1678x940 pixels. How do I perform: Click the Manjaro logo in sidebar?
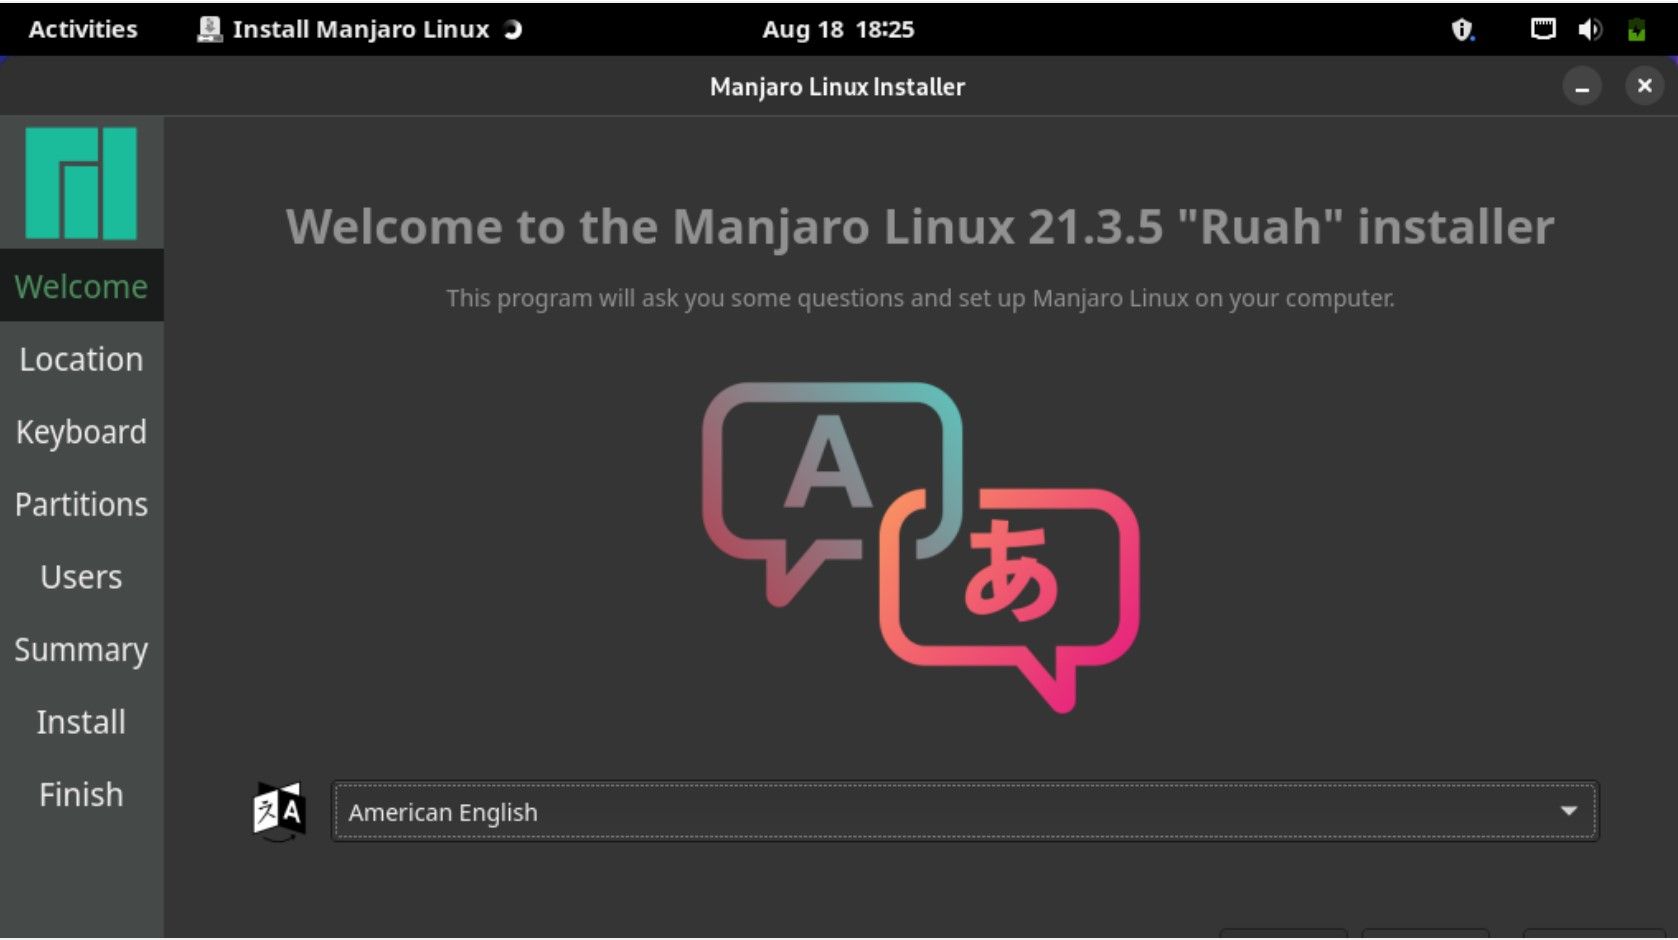(x=81, y=183)
